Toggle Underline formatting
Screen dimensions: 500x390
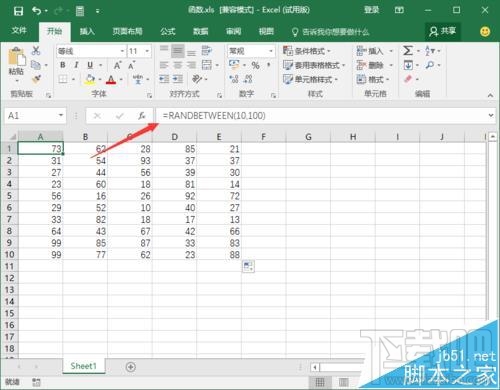(x=90, y=65)
